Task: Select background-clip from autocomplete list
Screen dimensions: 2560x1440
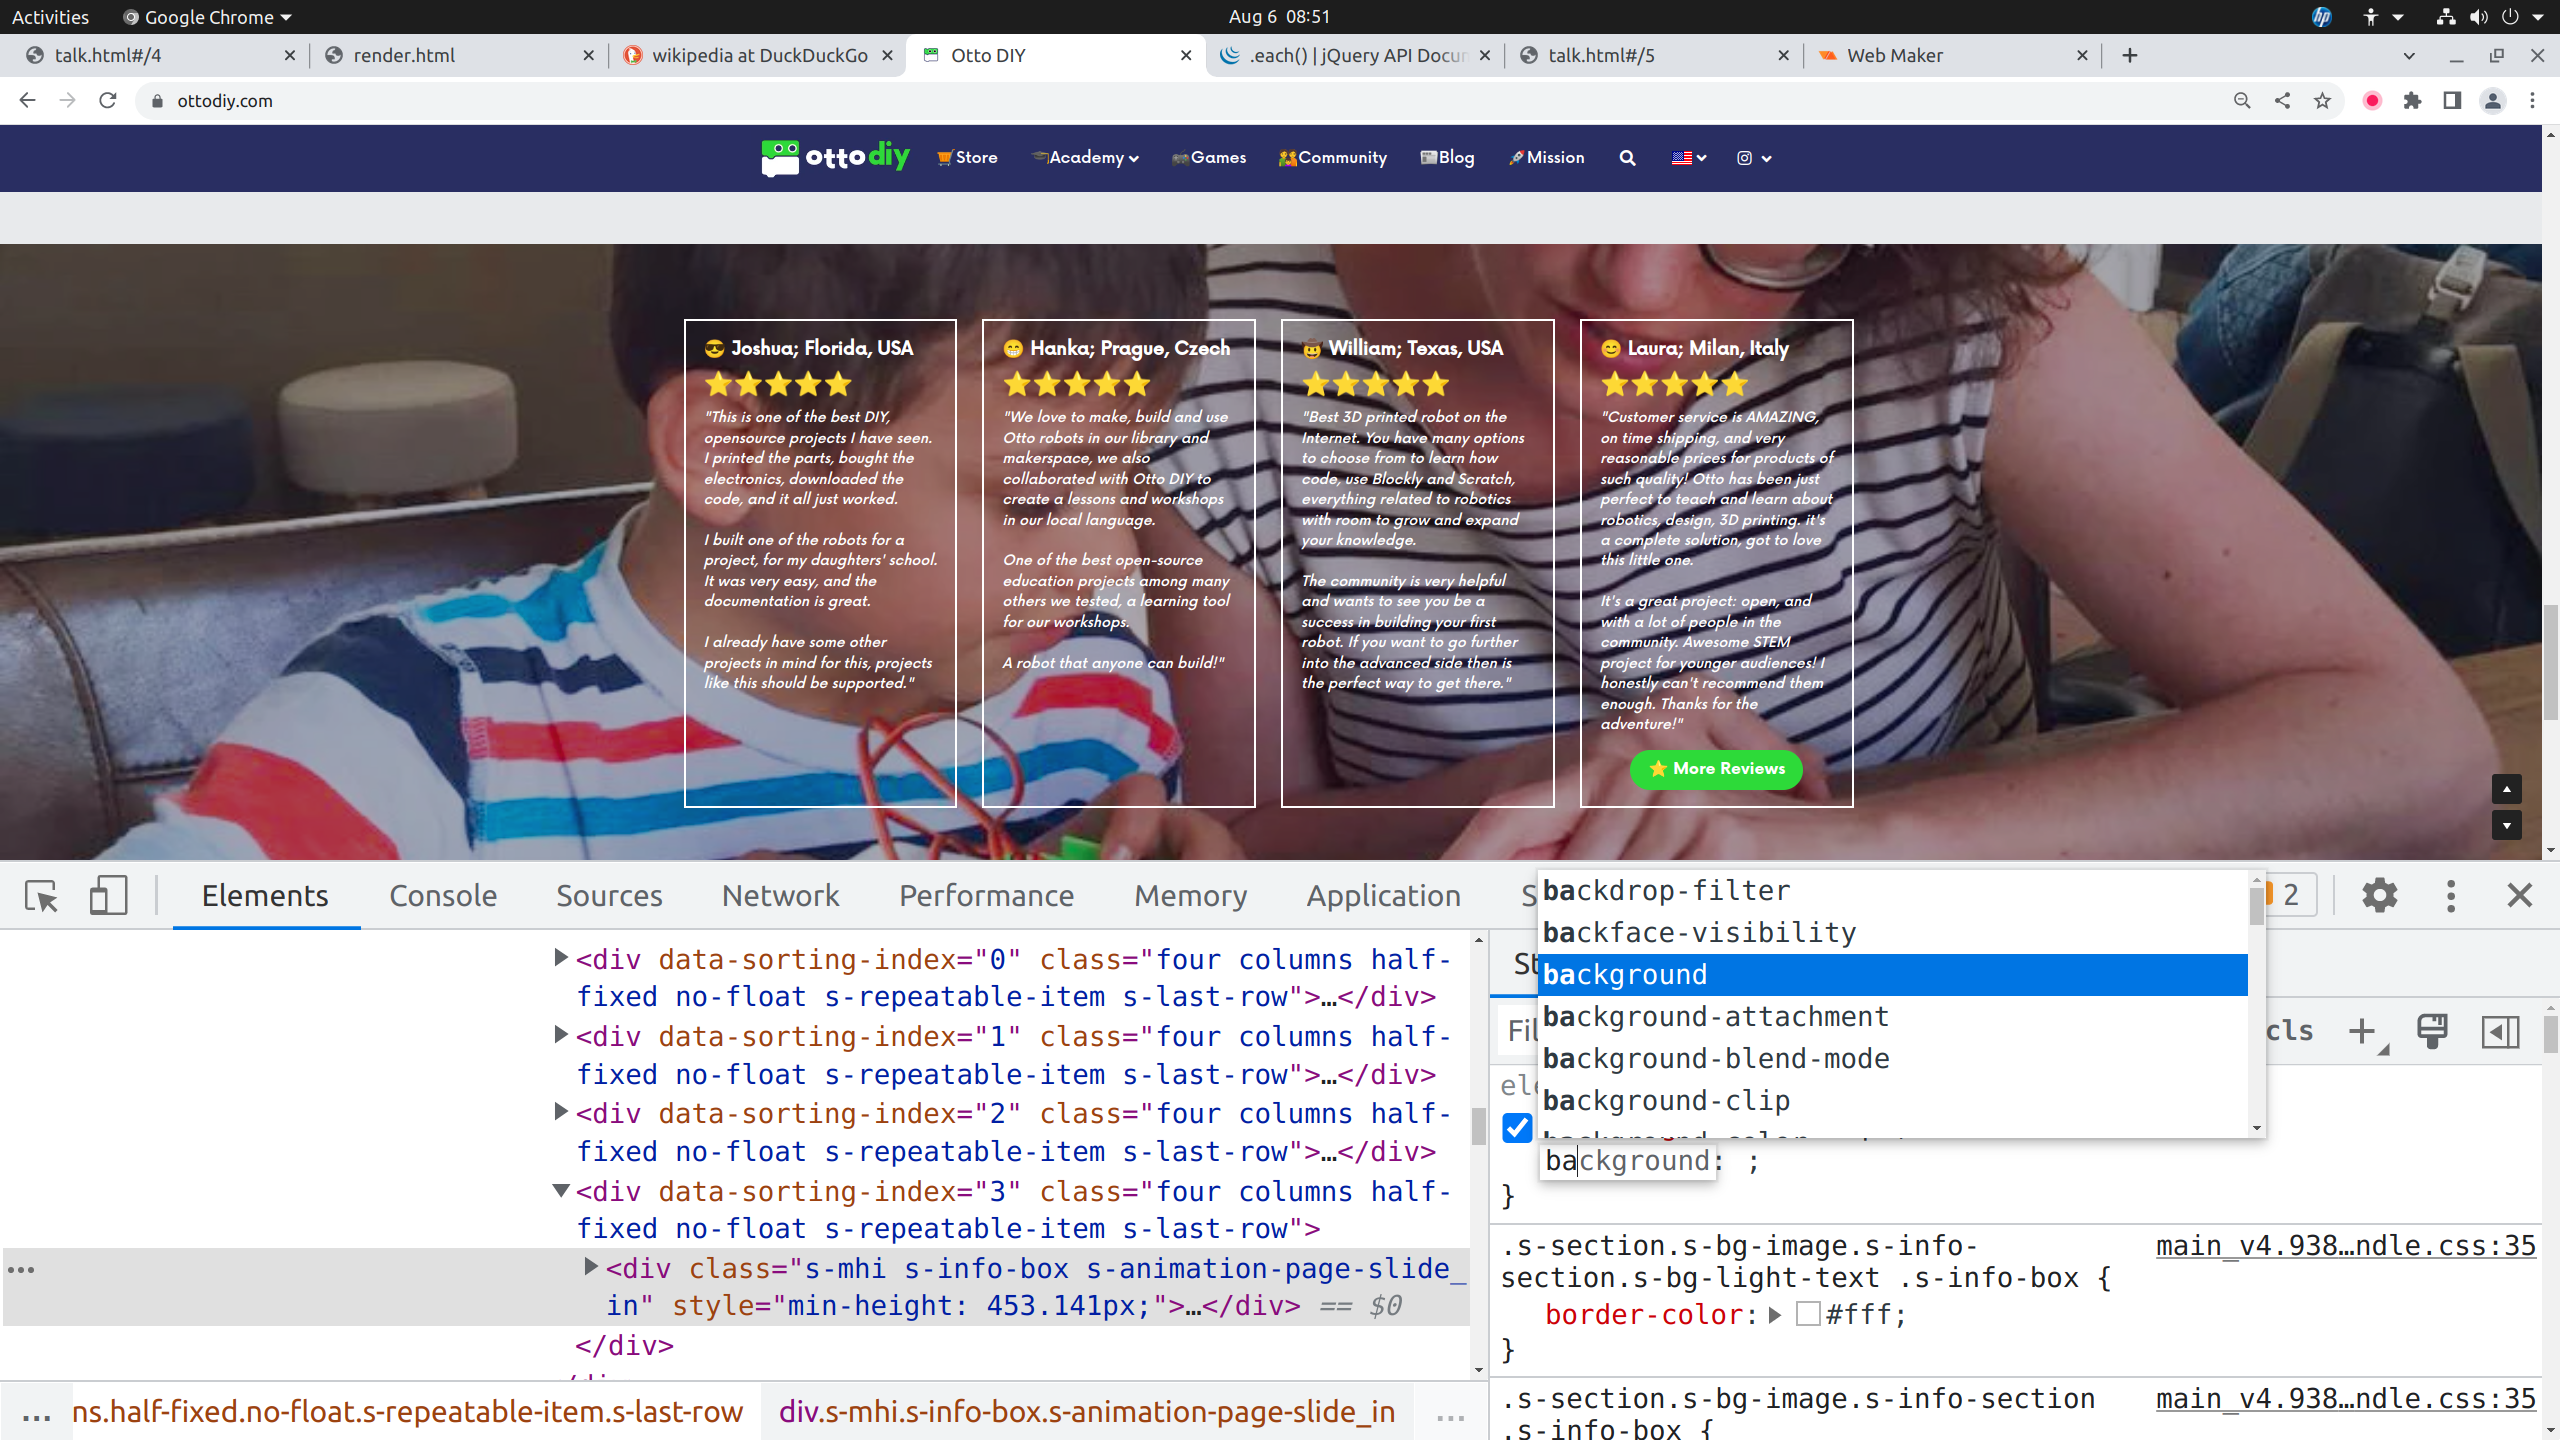Action: pyautogui.click(x=1666, y=1100)
